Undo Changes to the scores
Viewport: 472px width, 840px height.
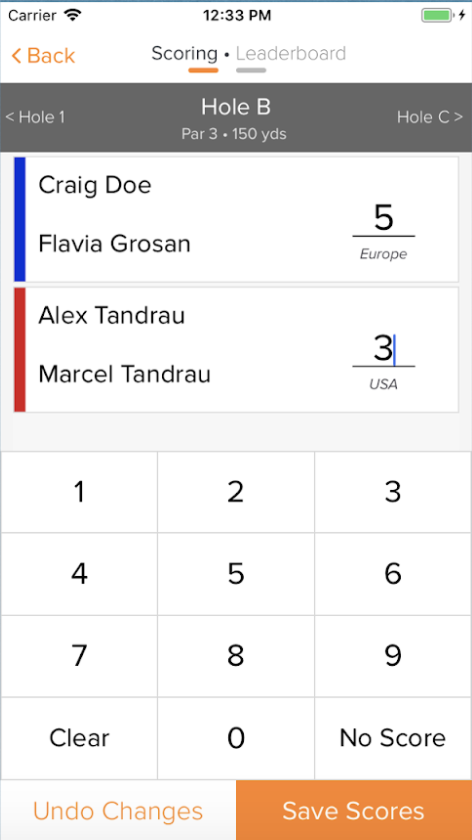[118, 811]
